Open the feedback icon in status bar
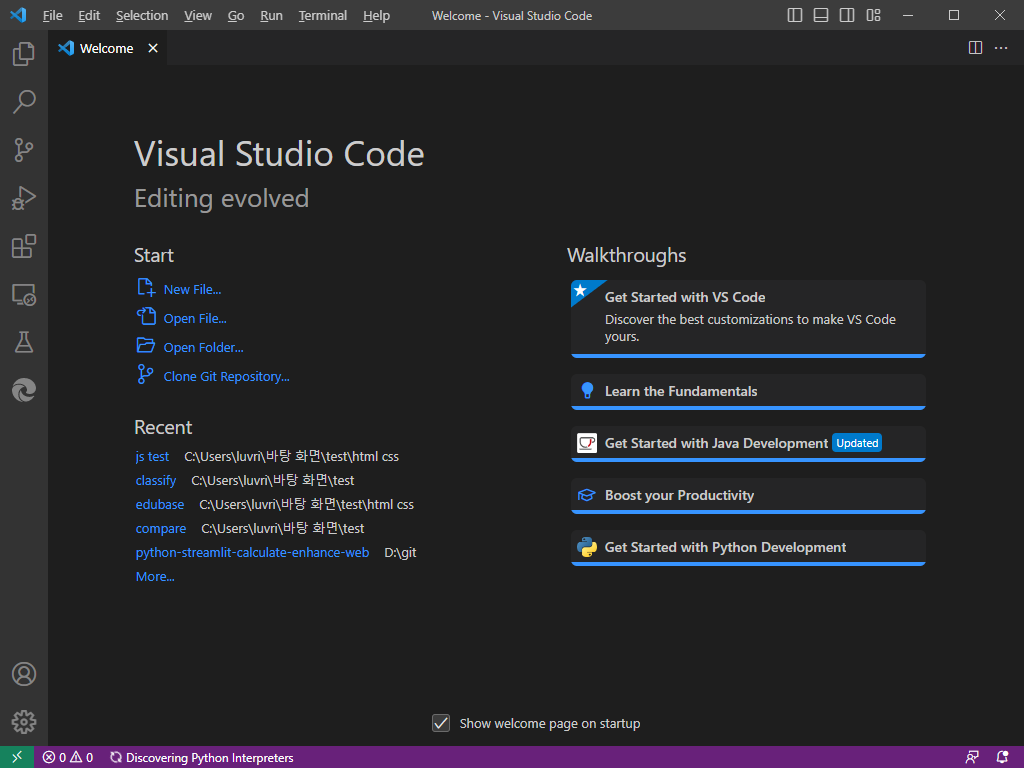Viewport: 1024px width, 768px height. (972, 758)
